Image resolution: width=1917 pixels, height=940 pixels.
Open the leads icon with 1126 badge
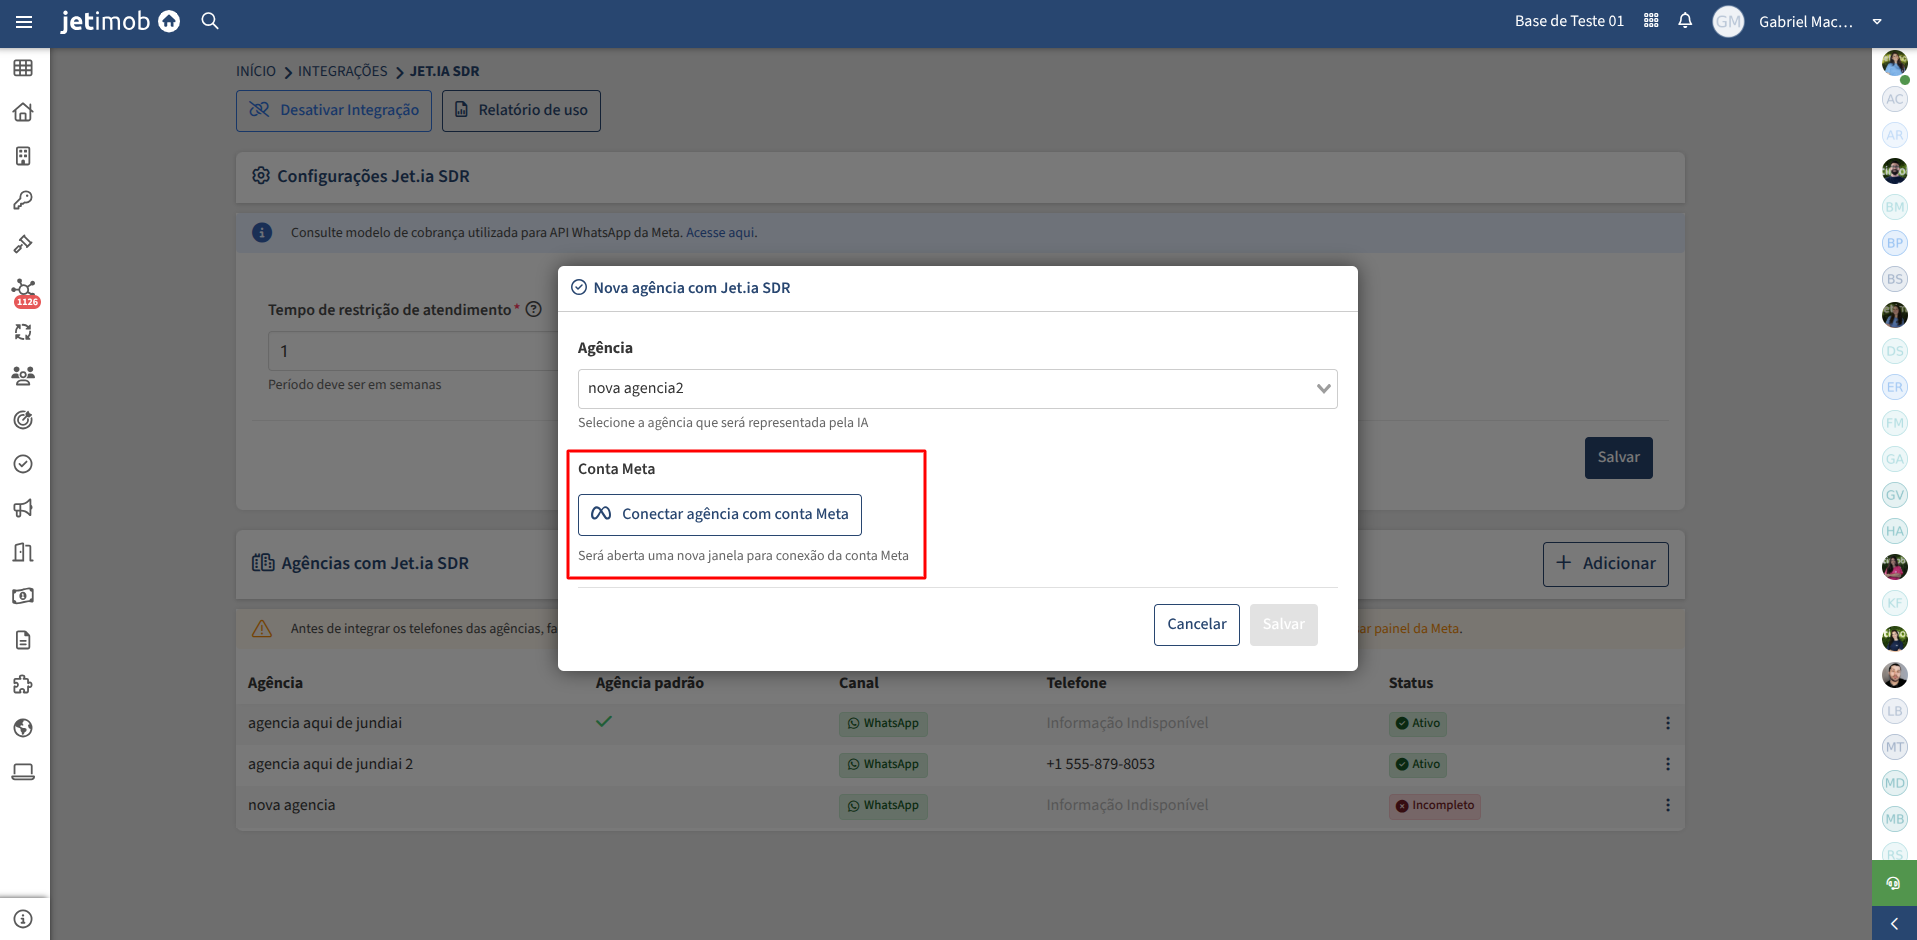(25, 292)
